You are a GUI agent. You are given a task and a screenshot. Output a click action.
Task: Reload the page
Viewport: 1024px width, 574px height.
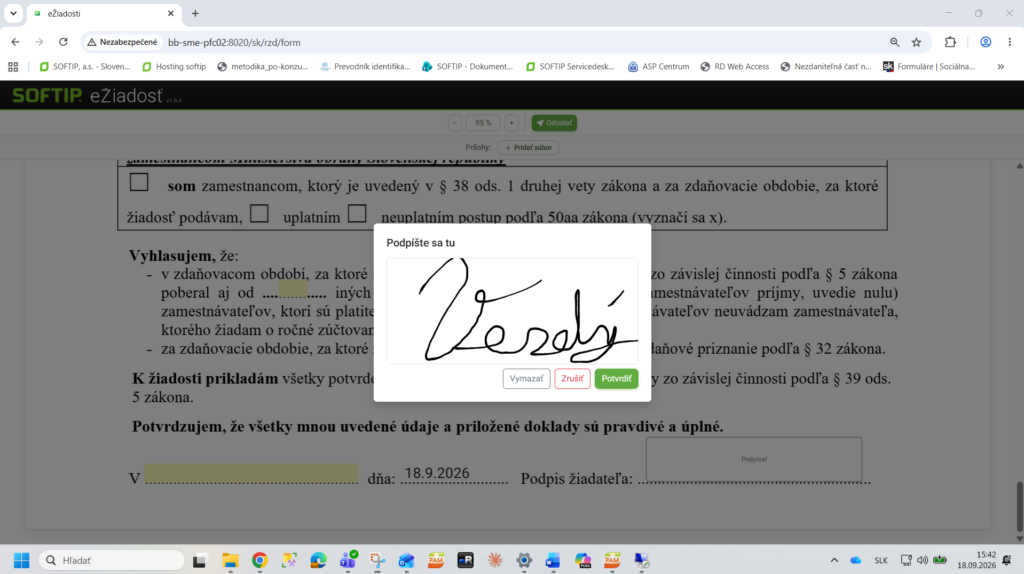coord(63,42)
